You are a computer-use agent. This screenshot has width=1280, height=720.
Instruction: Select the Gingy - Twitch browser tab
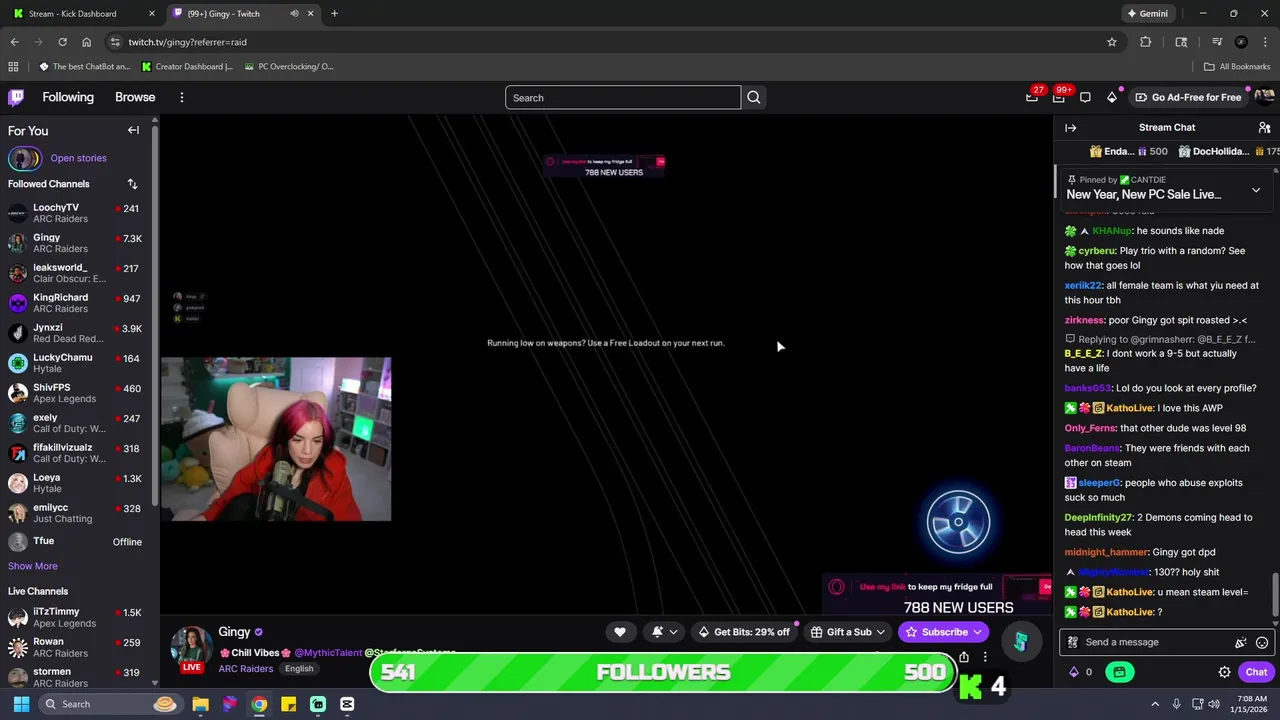(x=243, y=14)
